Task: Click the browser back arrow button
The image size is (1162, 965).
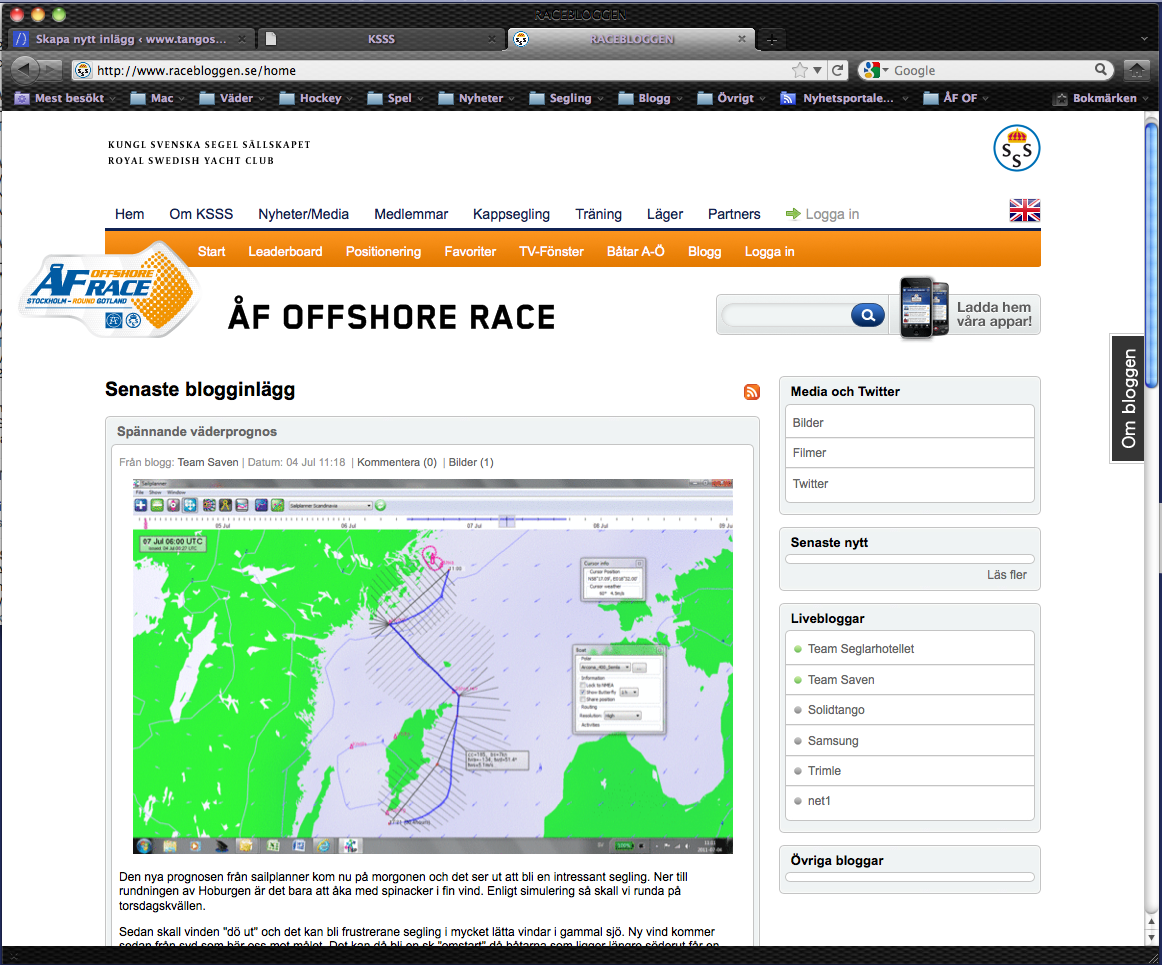Action: coord(24,70)
